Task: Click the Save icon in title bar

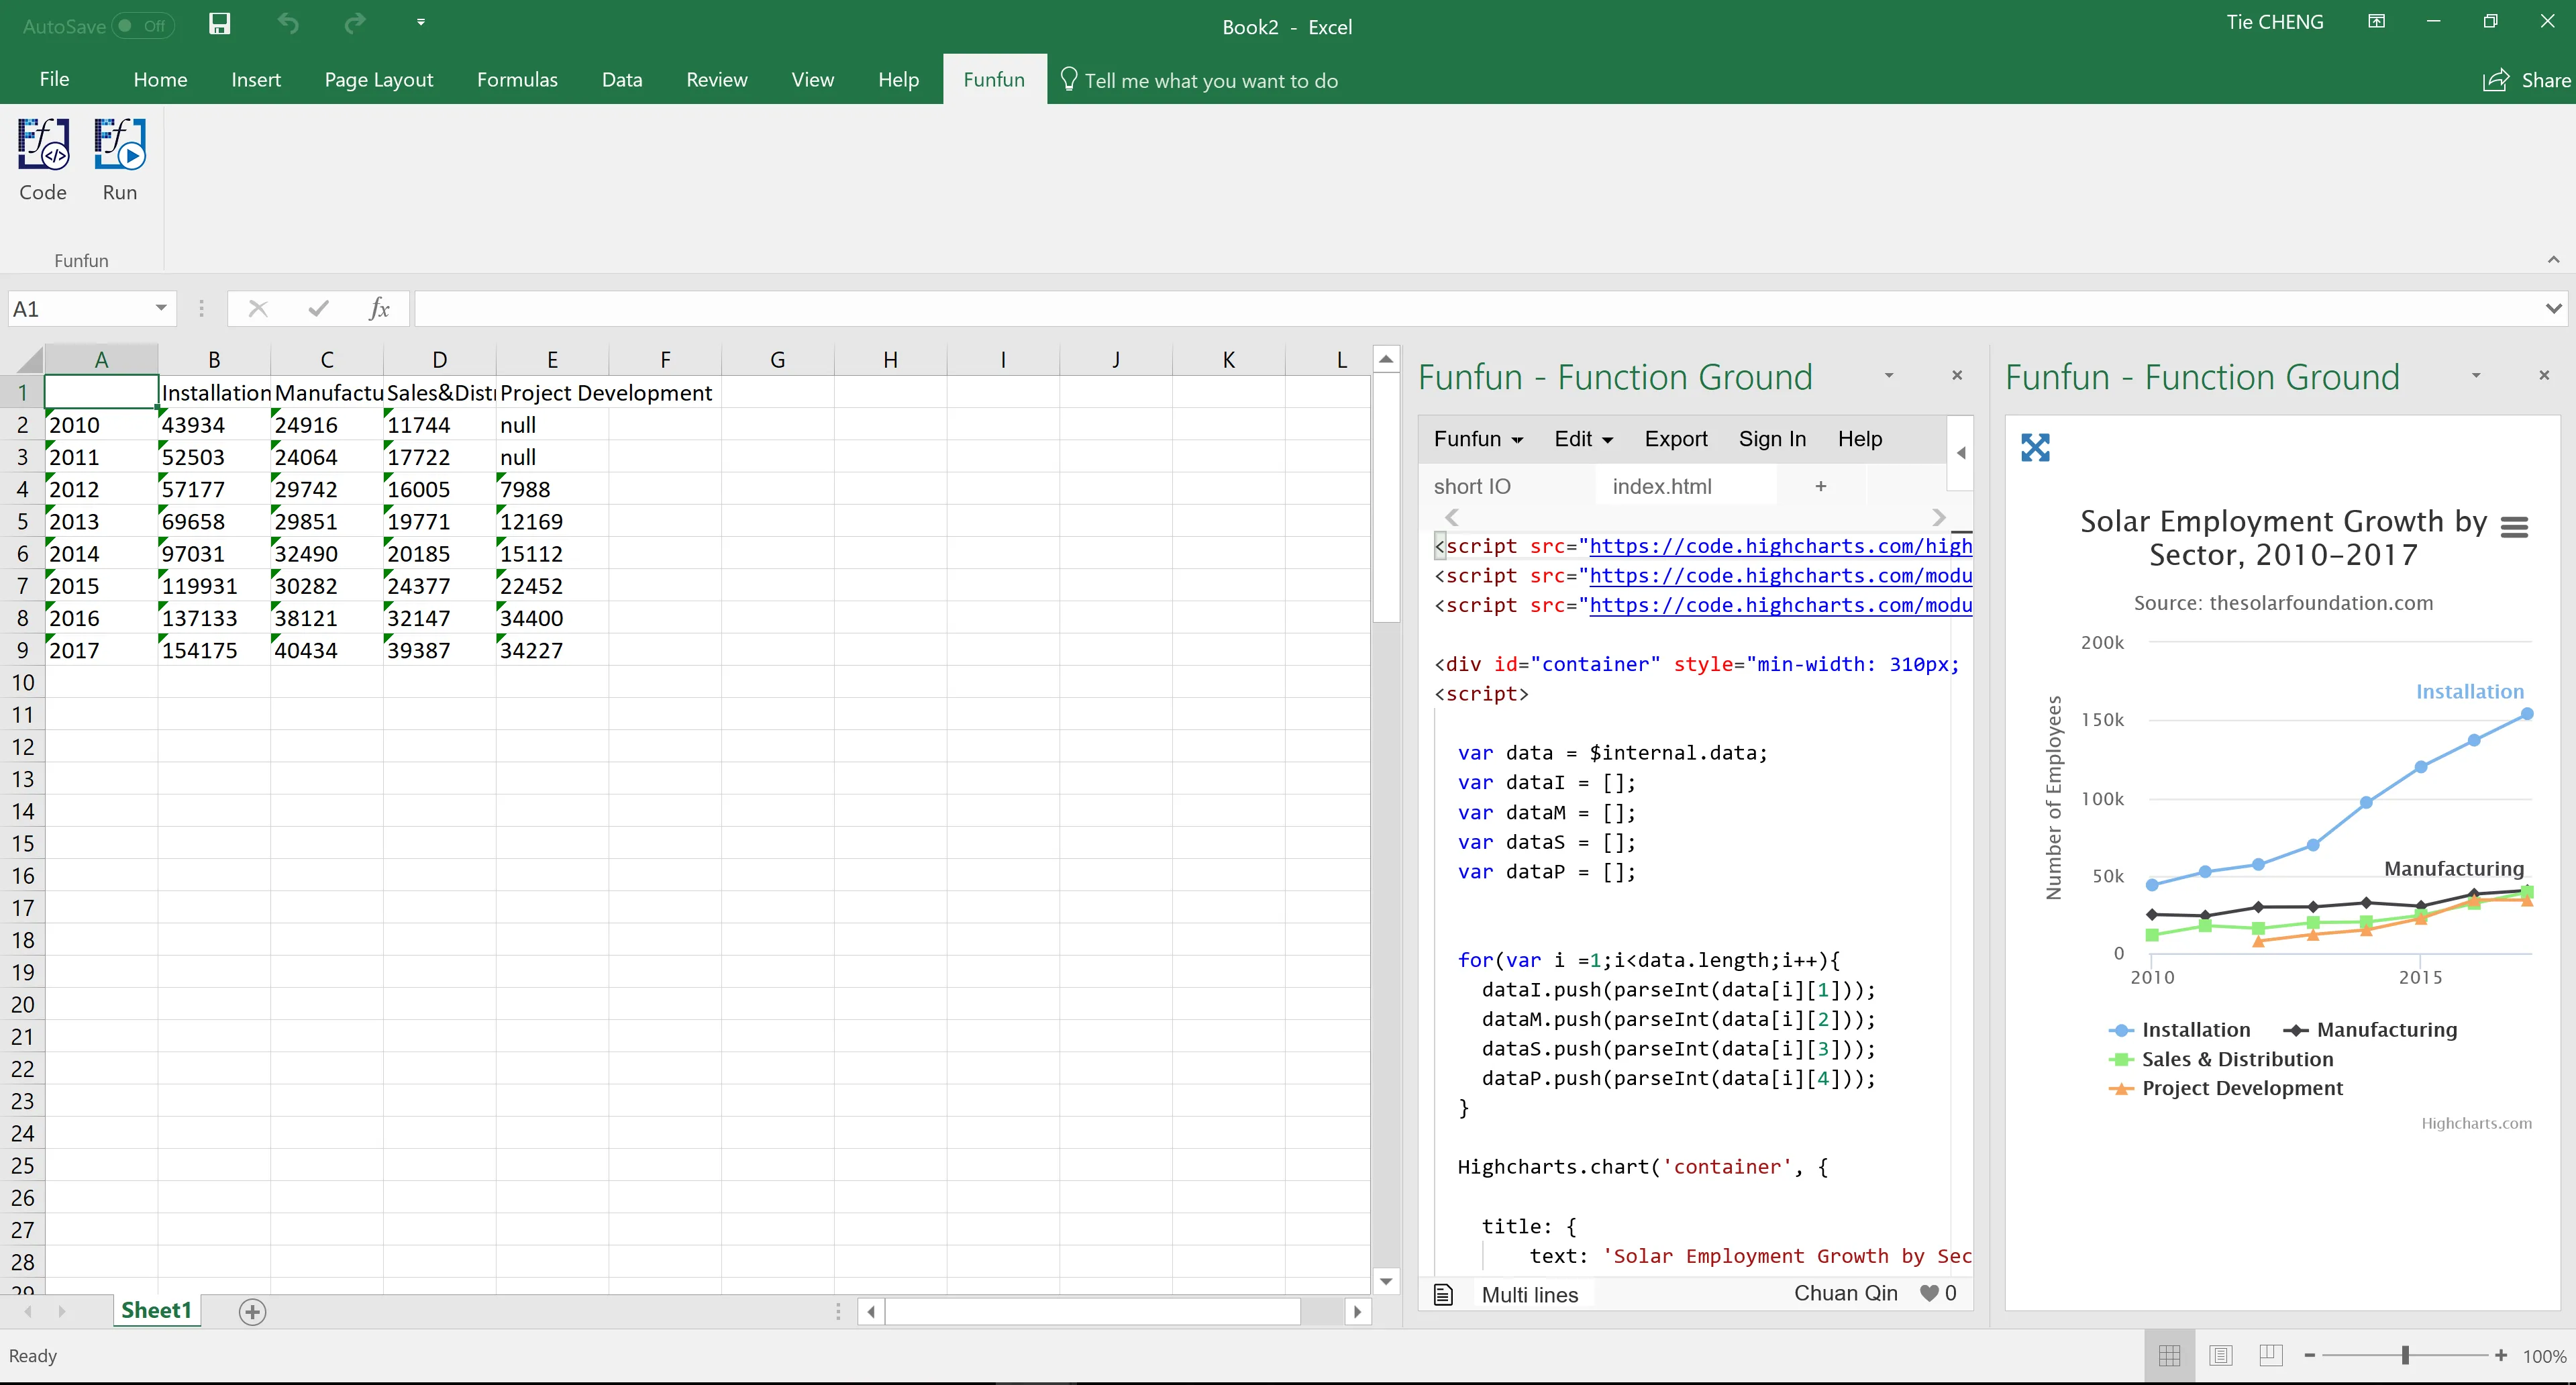Action: click(219, 24)
